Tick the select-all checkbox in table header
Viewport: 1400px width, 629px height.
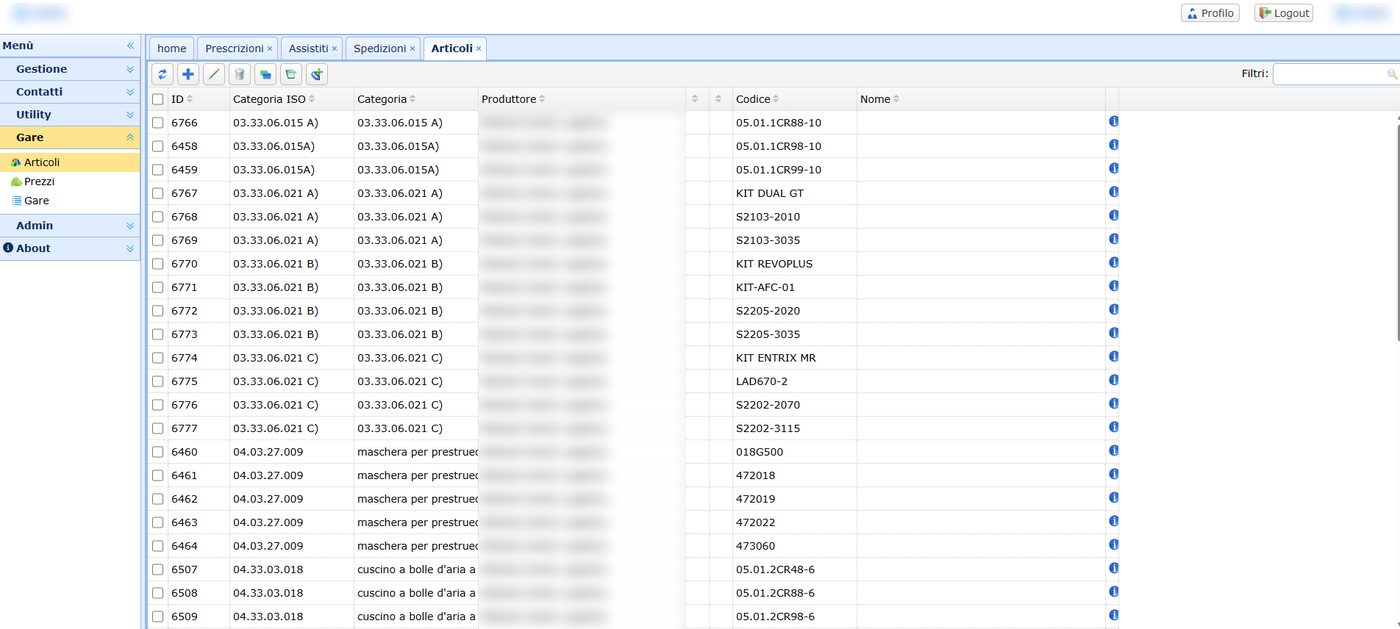158,99
